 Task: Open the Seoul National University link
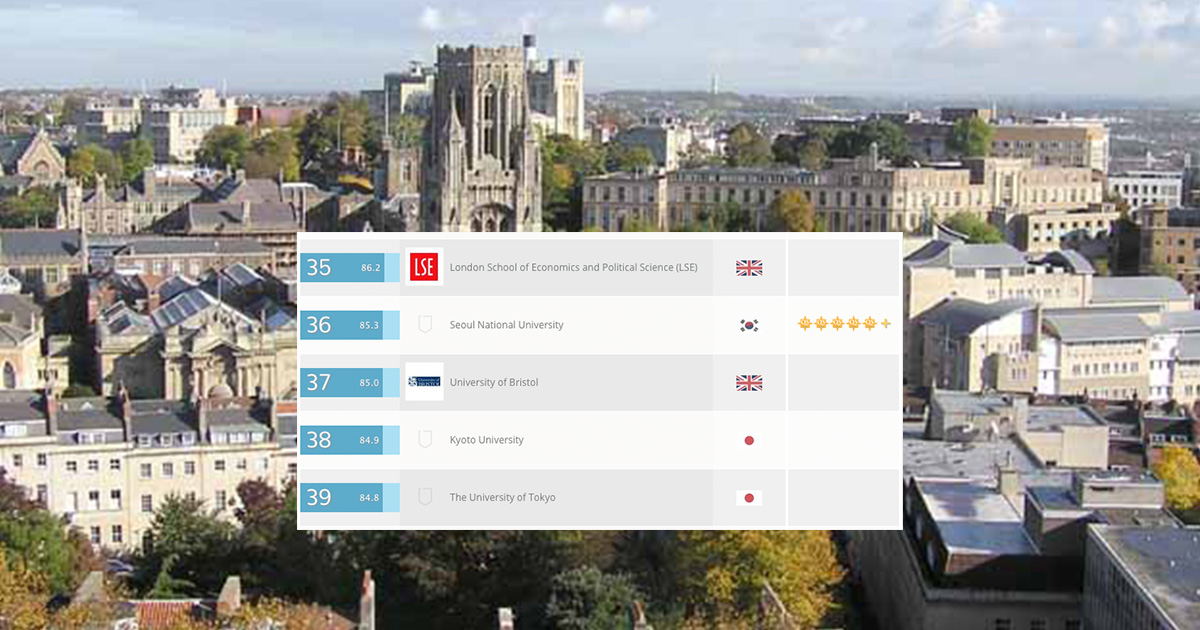[x=506, y=325]
